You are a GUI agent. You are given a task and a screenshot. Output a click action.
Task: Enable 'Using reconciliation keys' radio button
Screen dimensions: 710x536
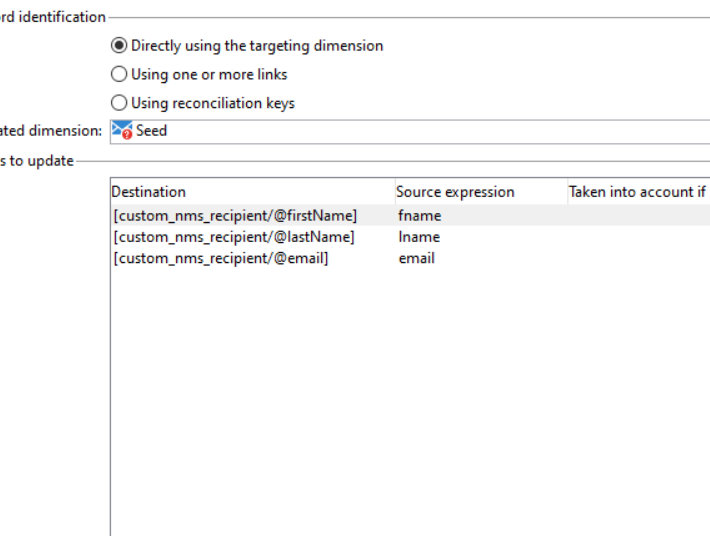(x=120, y=103)
